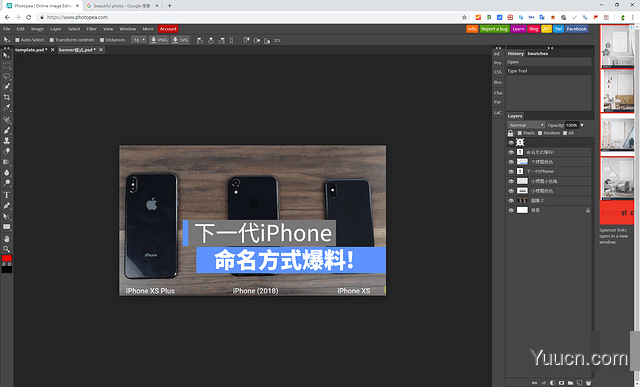Open the Facebook link

click(576, 29)
